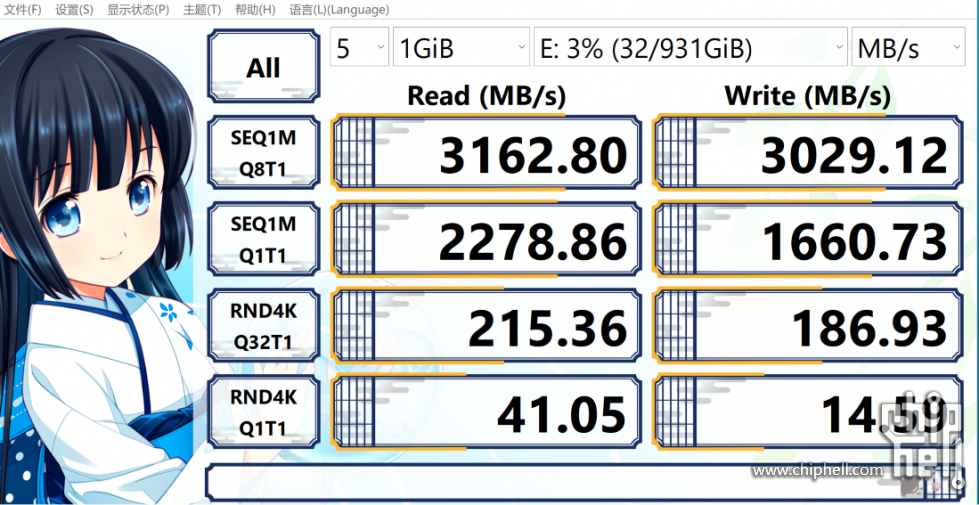Select the 2278.86 read result

pyautogui.click(x=486, y=239)
